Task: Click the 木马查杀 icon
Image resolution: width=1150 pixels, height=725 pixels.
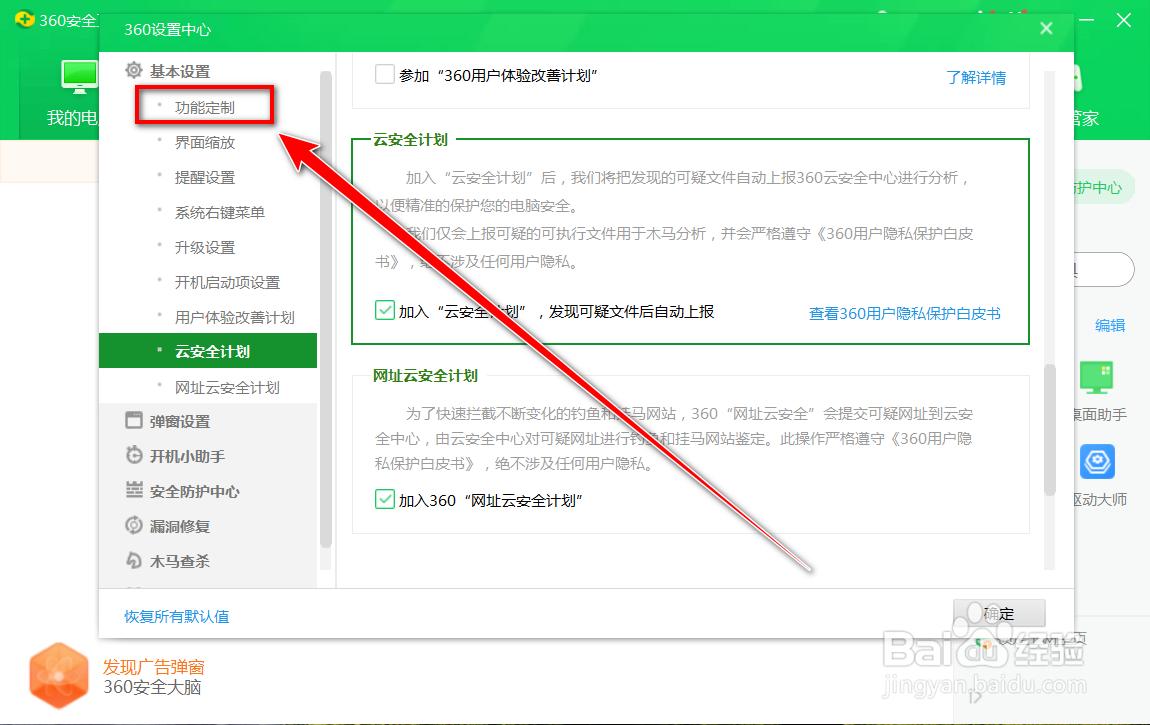Action: 133,561
